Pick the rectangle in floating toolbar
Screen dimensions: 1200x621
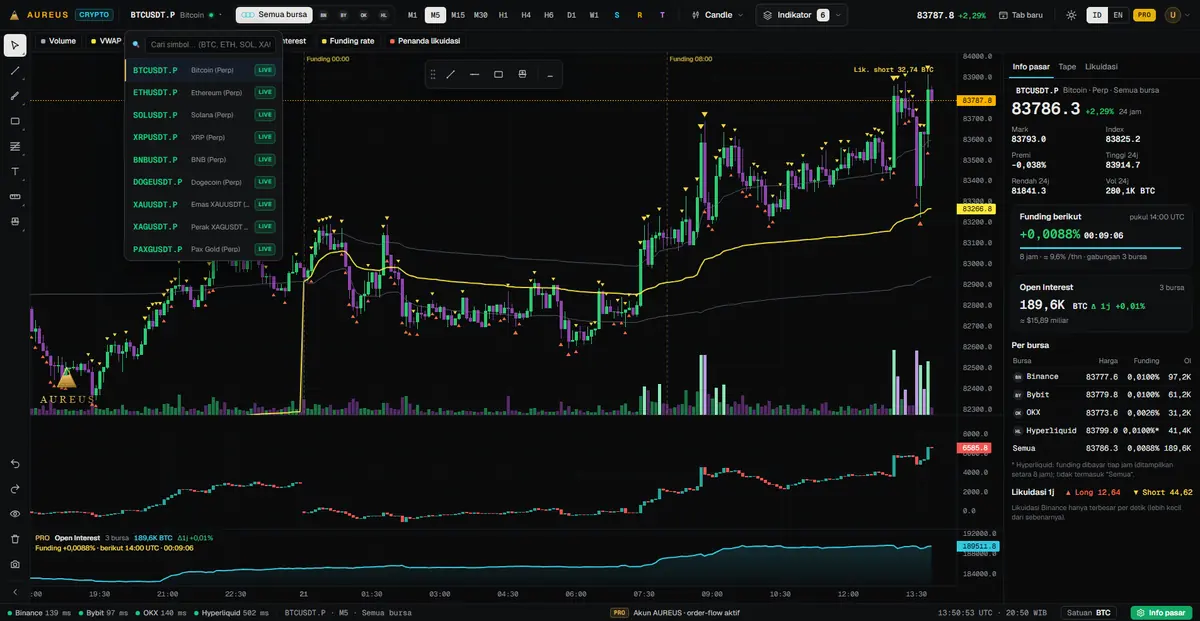[x=499, y=74]
